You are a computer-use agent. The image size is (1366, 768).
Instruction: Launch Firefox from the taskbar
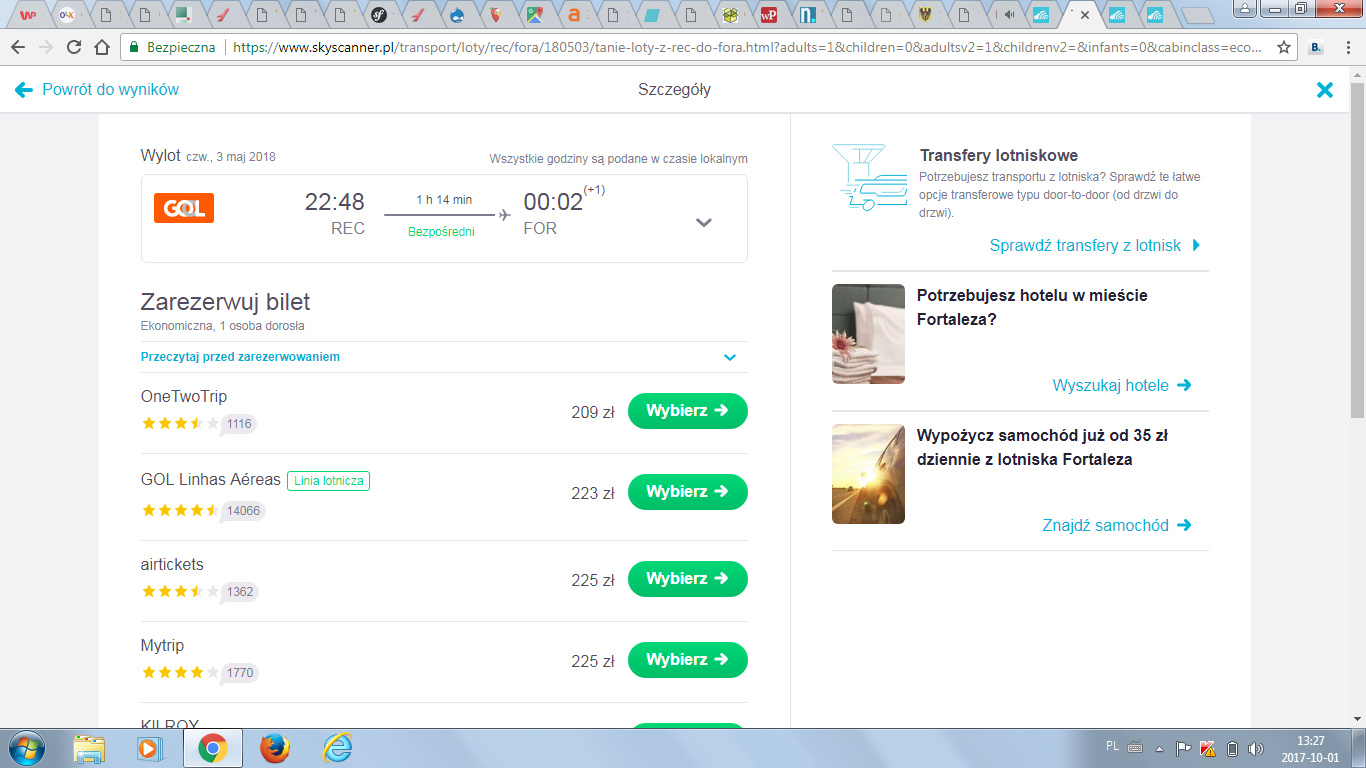click(274, 748)
